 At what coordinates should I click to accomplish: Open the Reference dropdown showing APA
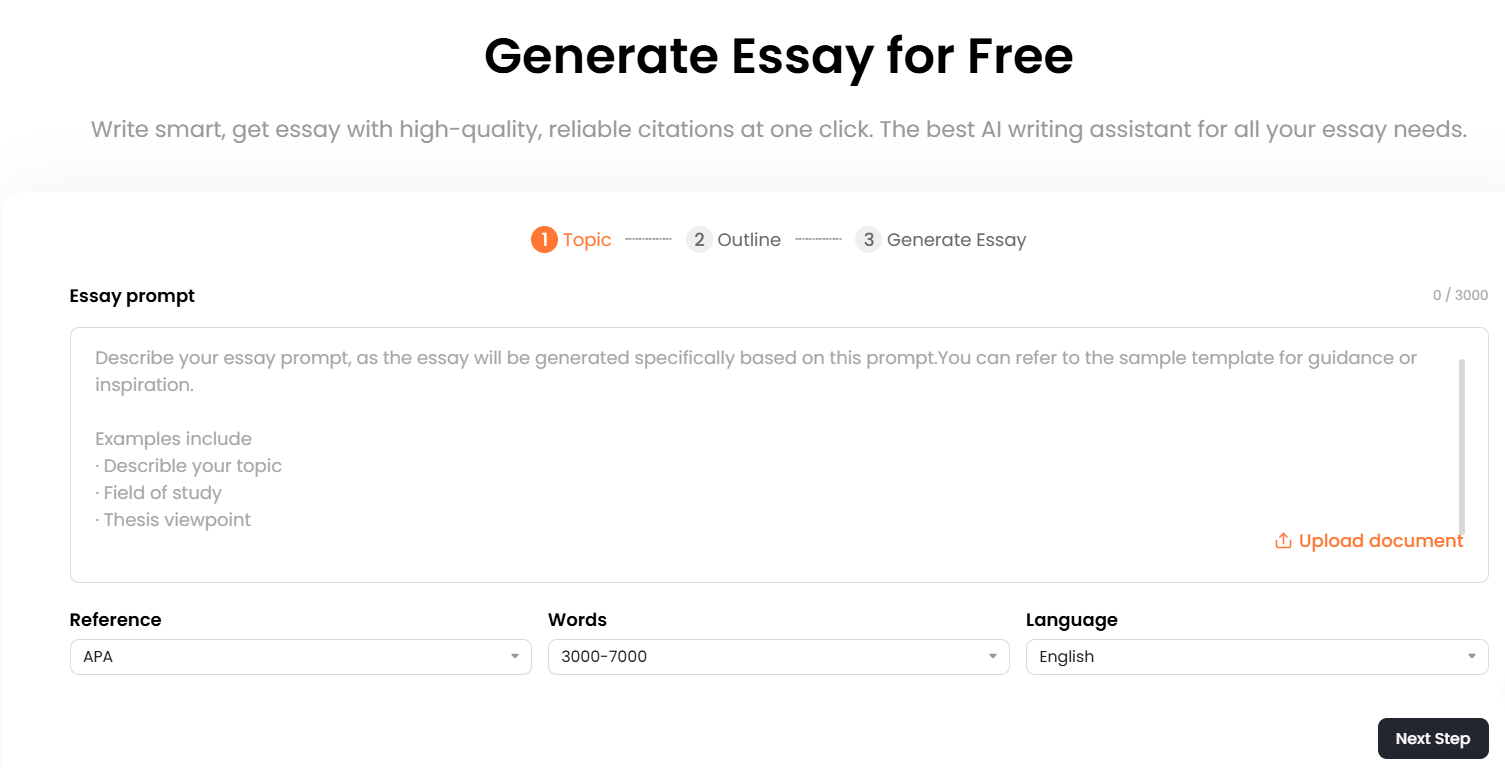tap(300, 657)
